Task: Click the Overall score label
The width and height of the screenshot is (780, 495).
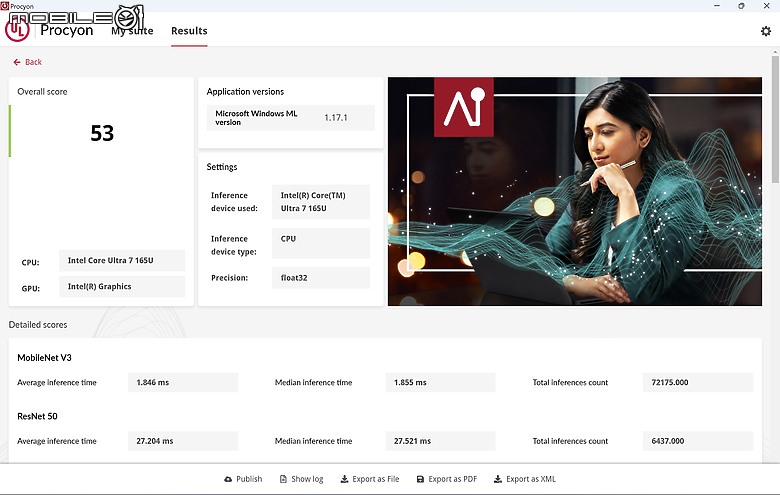Action: click(x=42, y=92)
